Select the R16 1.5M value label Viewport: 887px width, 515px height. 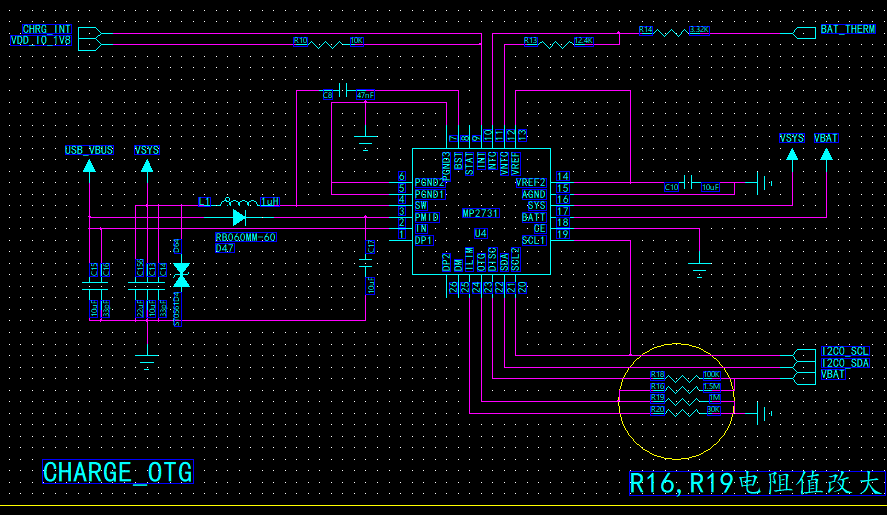tap(711, 386)
